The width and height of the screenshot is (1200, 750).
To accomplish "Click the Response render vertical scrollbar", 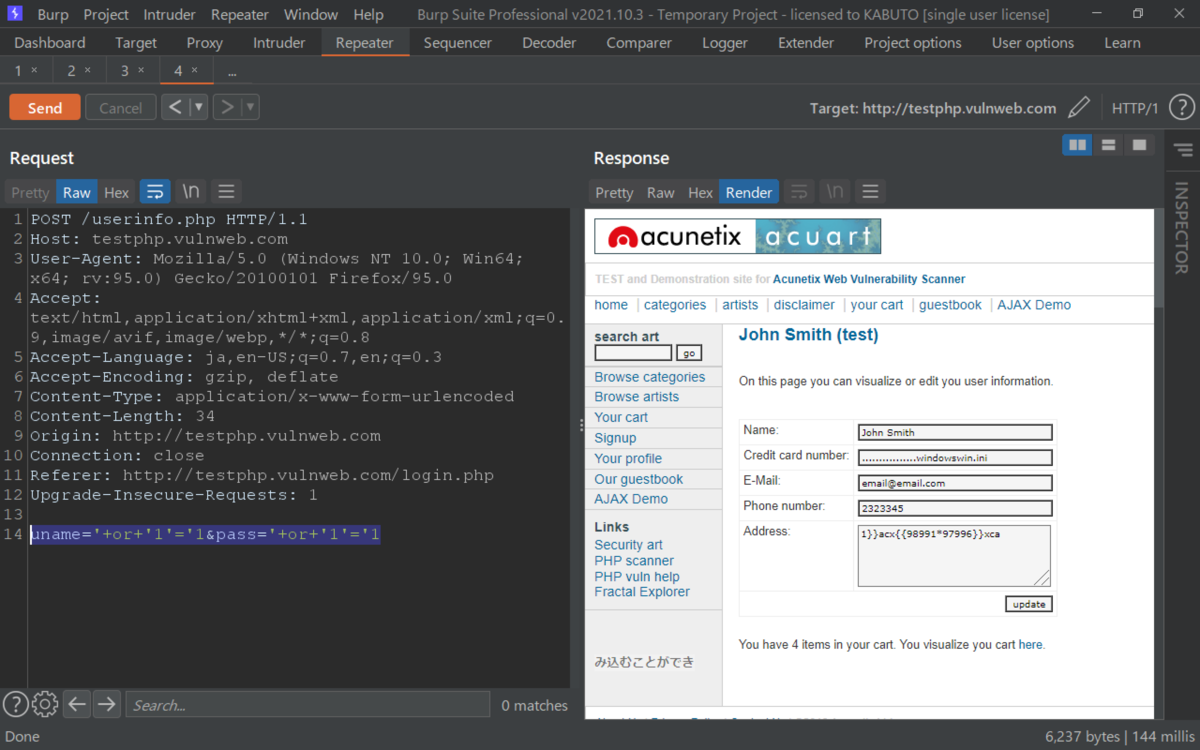I will tap(1159, 462).
